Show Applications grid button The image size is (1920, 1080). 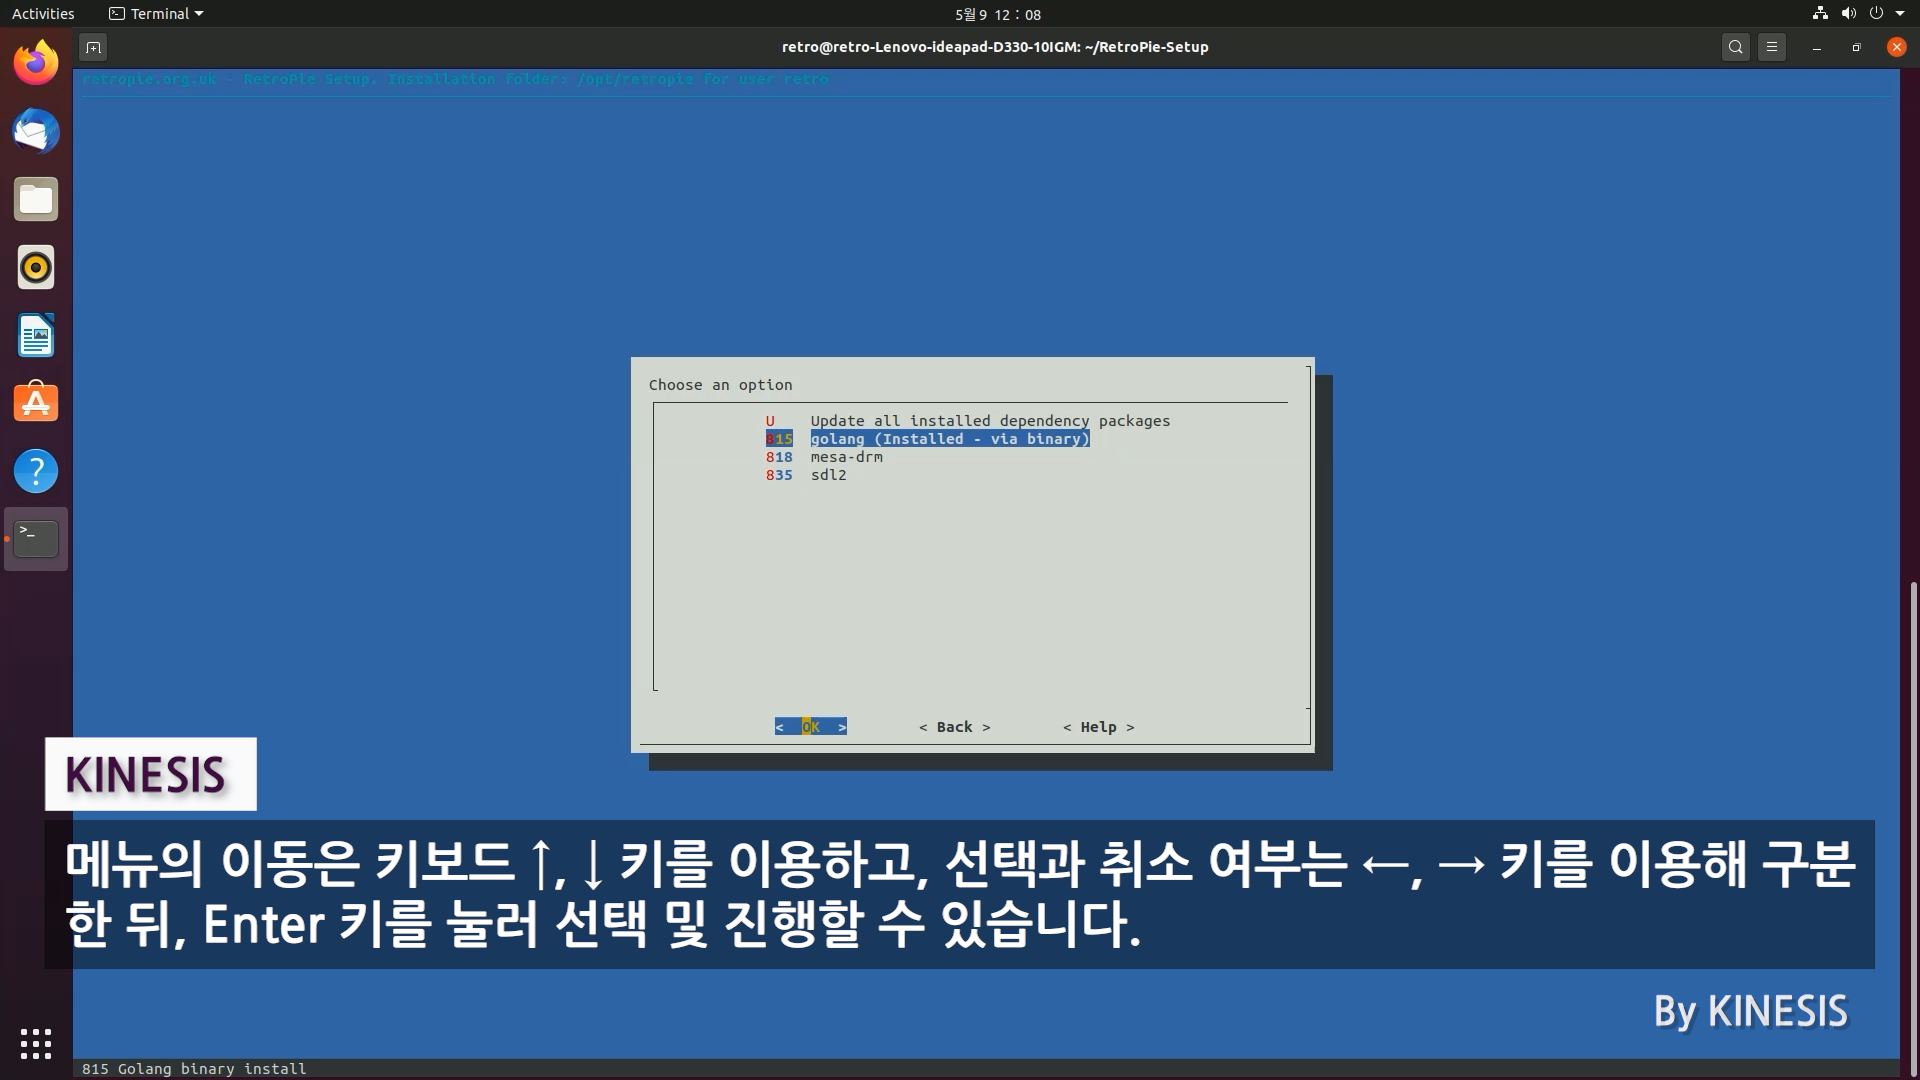click(36, 1043)
